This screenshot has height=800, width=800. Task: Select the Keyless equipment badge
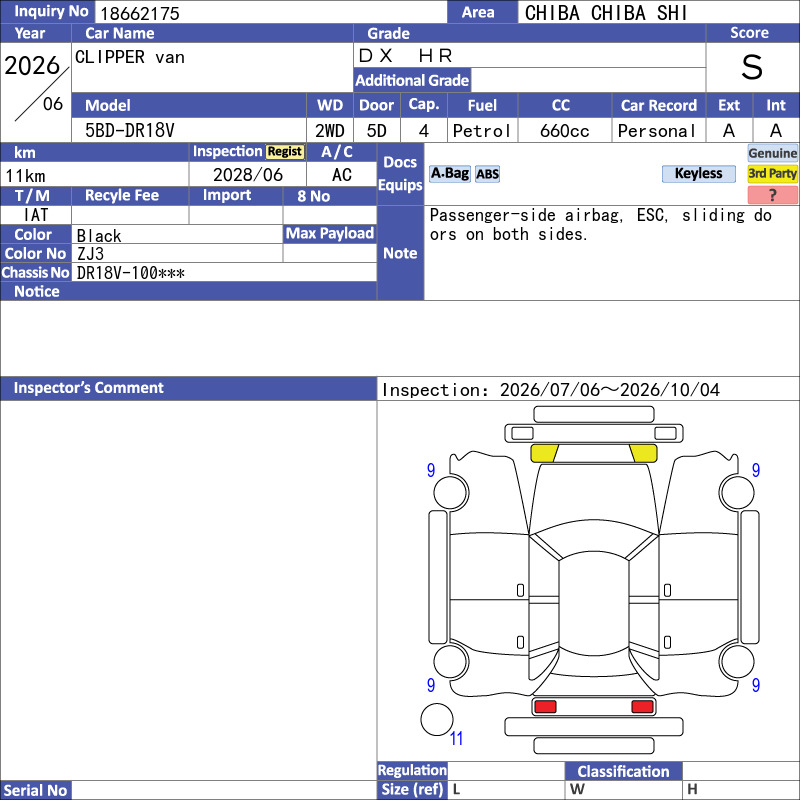click(698, 174)
